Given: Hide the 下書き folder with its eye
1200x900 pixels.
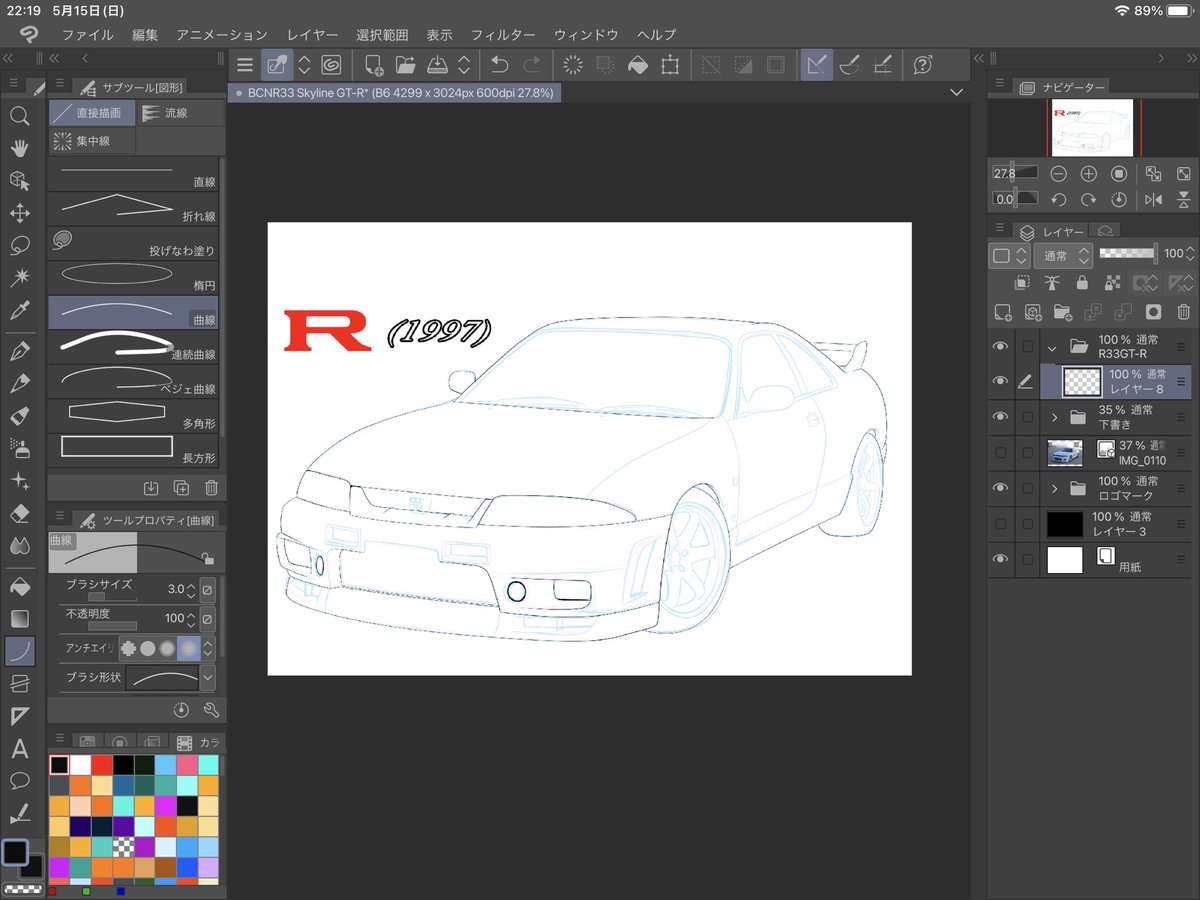Looking at the screenshot, I should [x=1000, y=417].
